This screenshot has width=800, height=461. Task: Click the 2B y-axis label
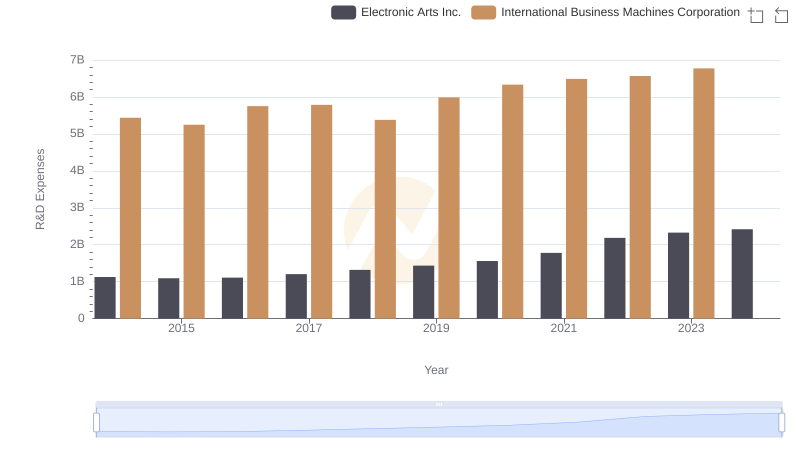pyautogui.click(x=77, y=244)
